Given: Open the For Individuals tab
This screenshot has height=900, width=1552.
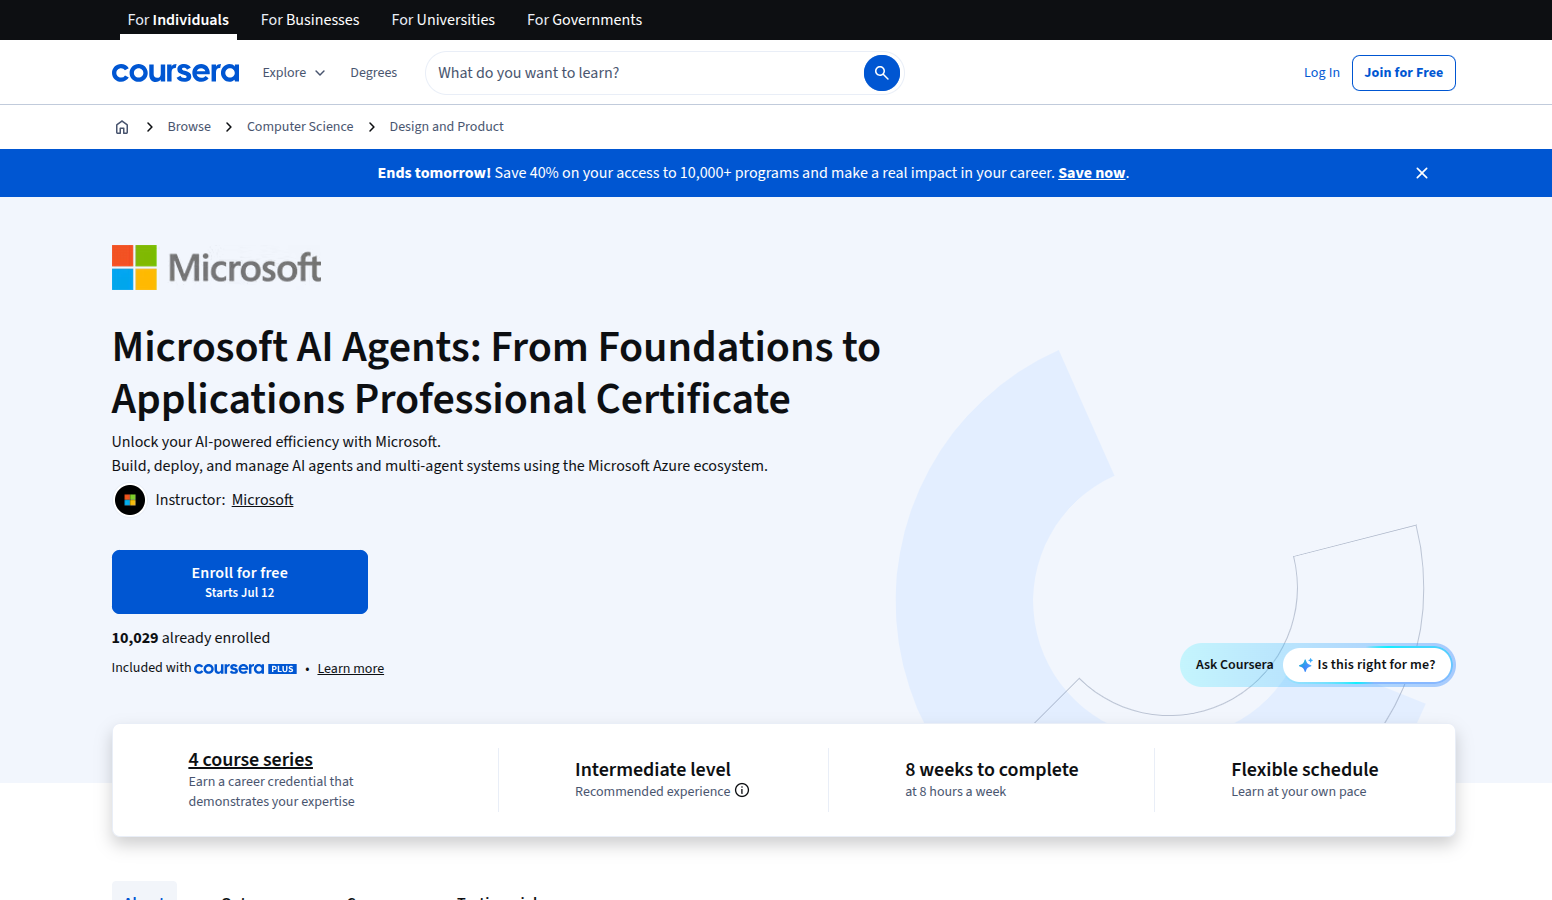Looking at the screenshot, I should coord(178,20).
